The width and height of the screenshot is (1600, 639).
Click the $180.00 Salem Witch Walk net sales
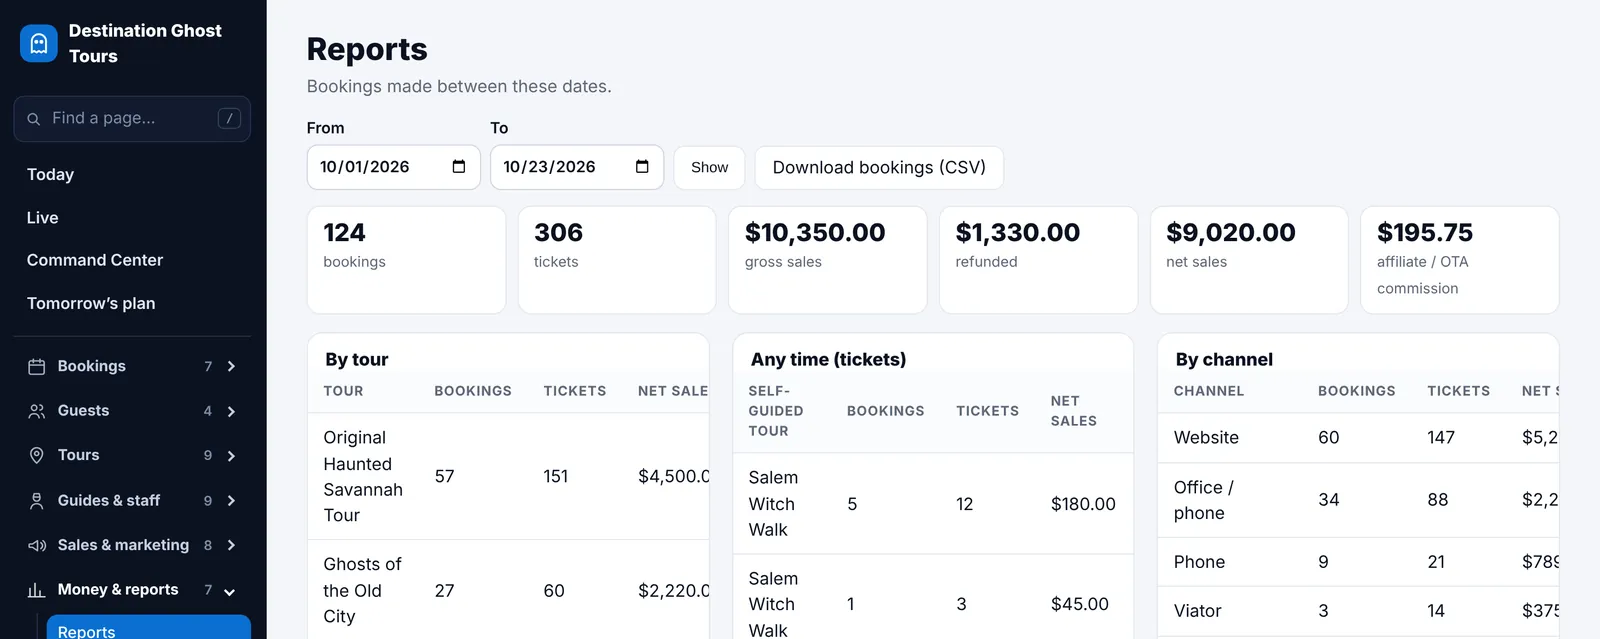coord(1083,504)
